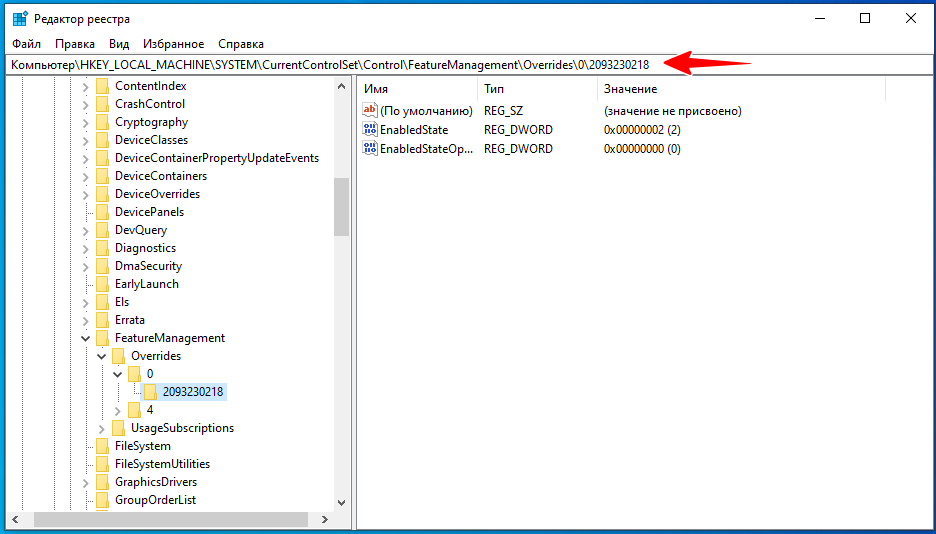Select the ContentIndex folder icon
This screenshot has height=534, width=936.
(102, 86)
